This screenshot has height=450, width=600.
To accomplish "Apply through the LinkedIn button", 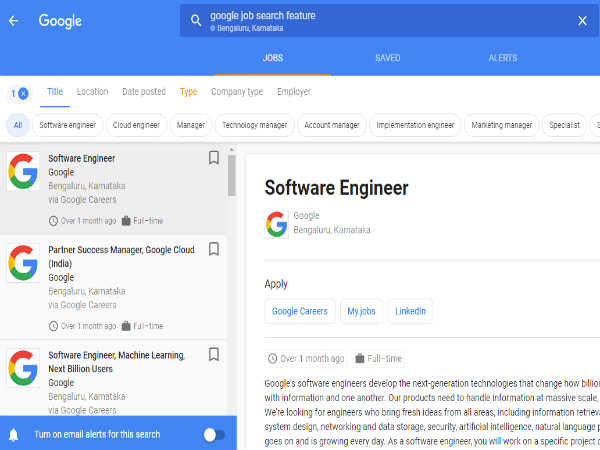I will coord(411,311).
